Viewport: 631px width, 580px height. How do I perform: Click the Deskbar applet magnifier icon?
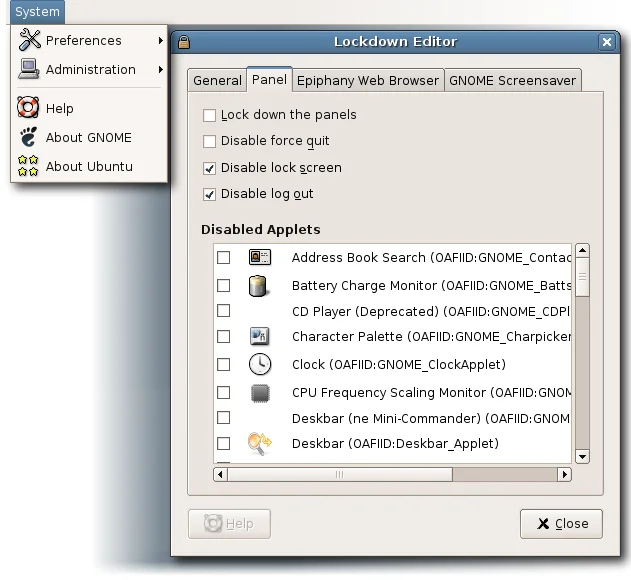tap(260, 443)
